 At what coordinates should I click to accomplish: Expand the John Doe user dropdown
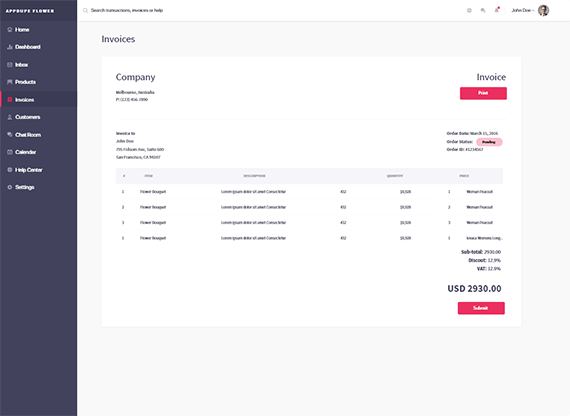pos(523,11)
